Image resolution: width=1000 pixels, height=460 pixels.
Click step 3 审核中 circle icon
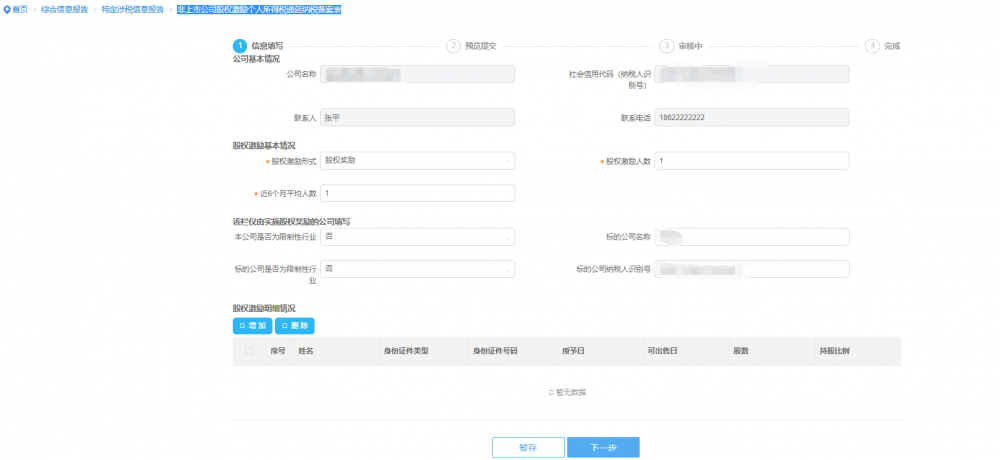pyautogui.click(x=667, y=46)
